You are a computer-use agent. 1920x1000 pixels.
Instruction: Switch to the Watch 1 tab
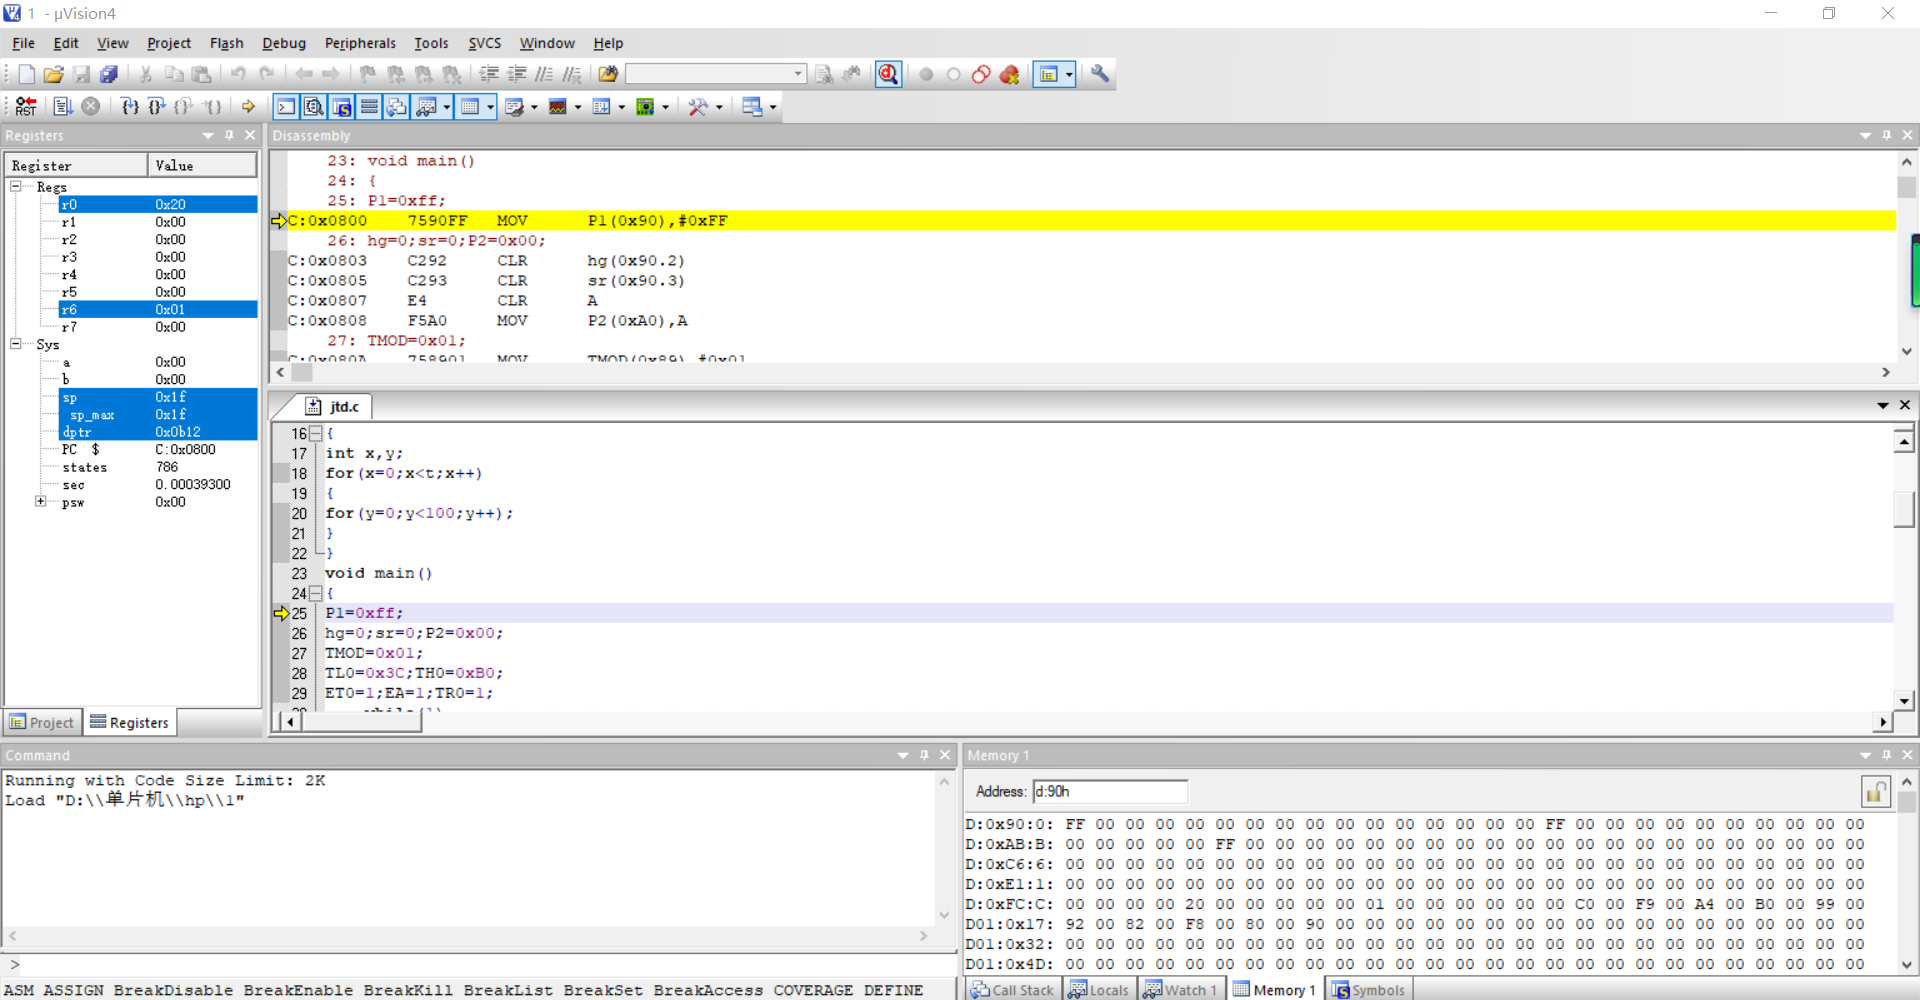(x=1180, y=989)
